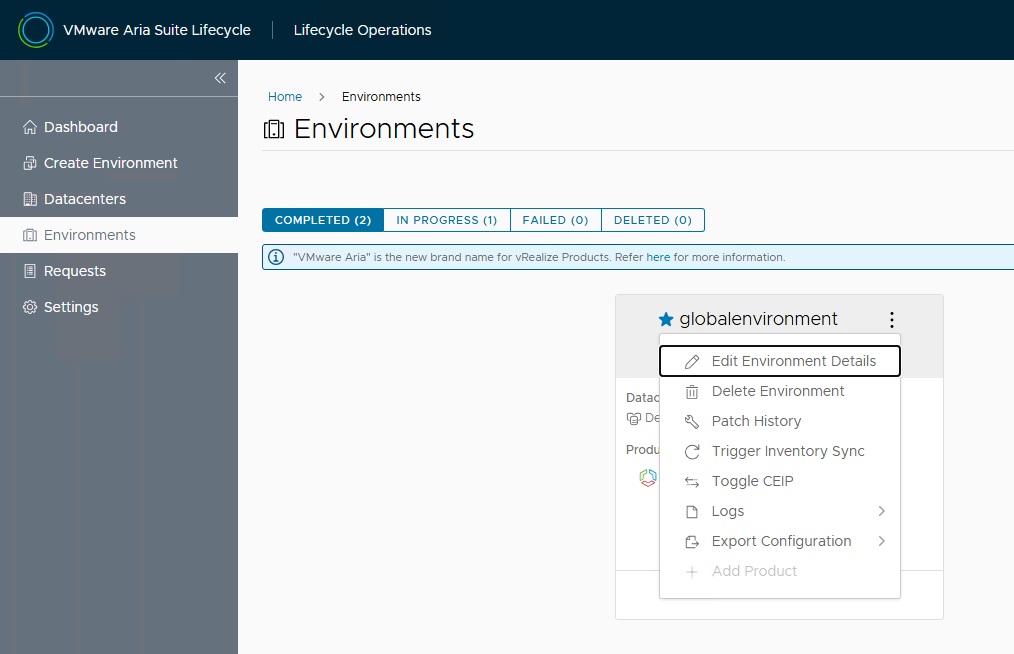Collapse the left navigation sidebar
Screen dimensions: 1014x654
pyautogui.click(x=220, y=78)
